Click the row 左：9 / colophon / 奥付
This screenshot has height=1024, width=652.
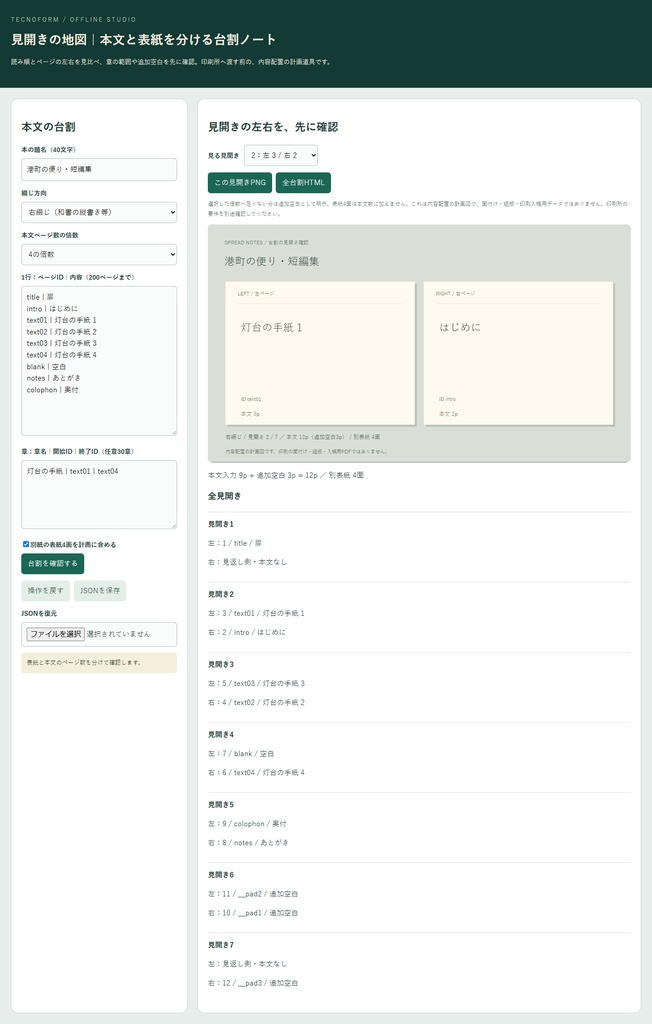click(x=247, y=824)
